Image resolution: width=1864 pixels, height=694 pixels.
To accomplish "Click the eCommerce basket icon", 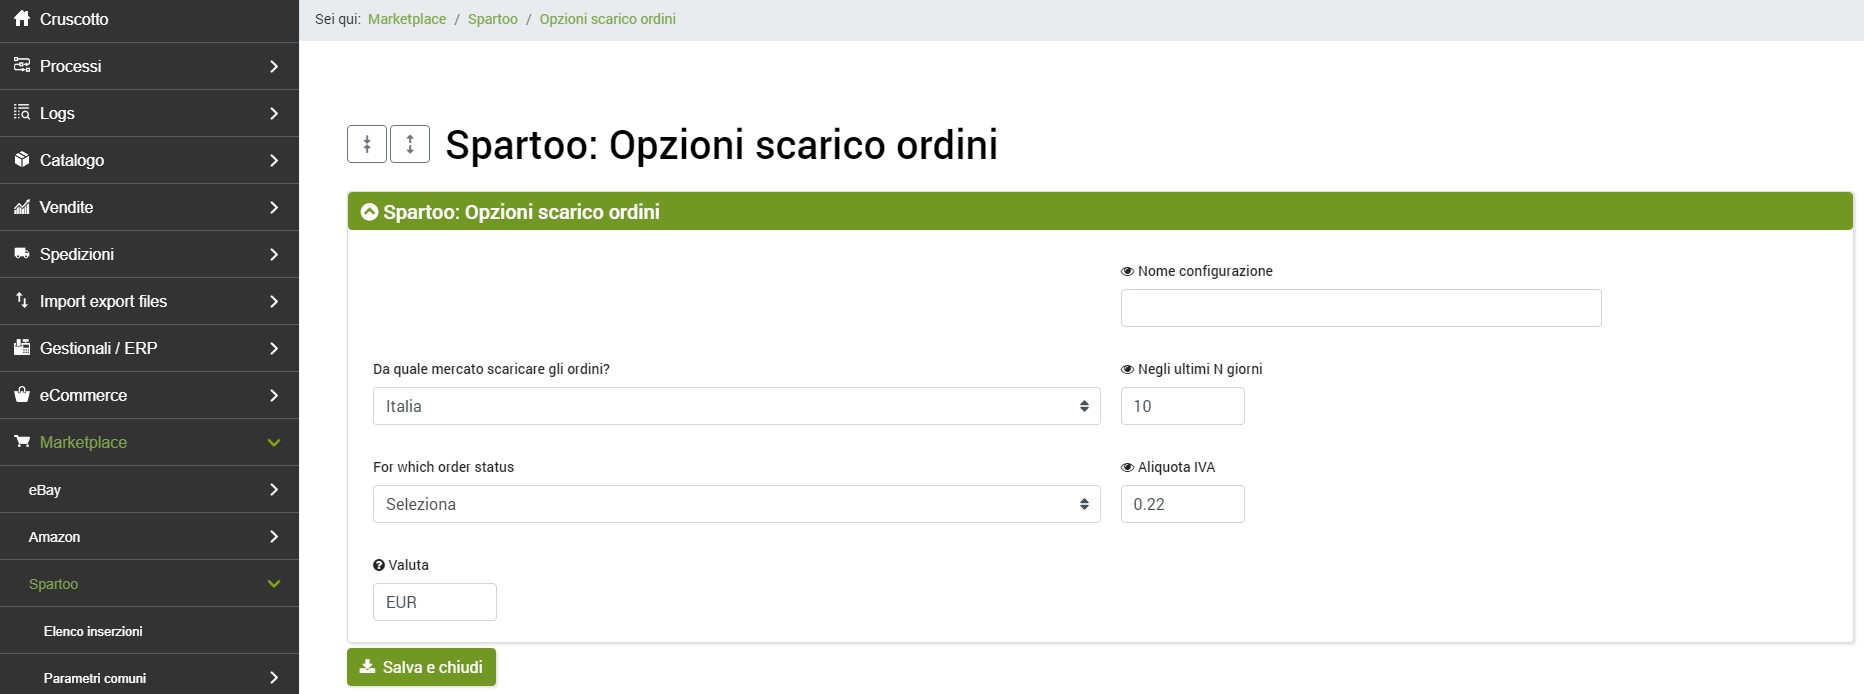I will click(x=22, y=395).
